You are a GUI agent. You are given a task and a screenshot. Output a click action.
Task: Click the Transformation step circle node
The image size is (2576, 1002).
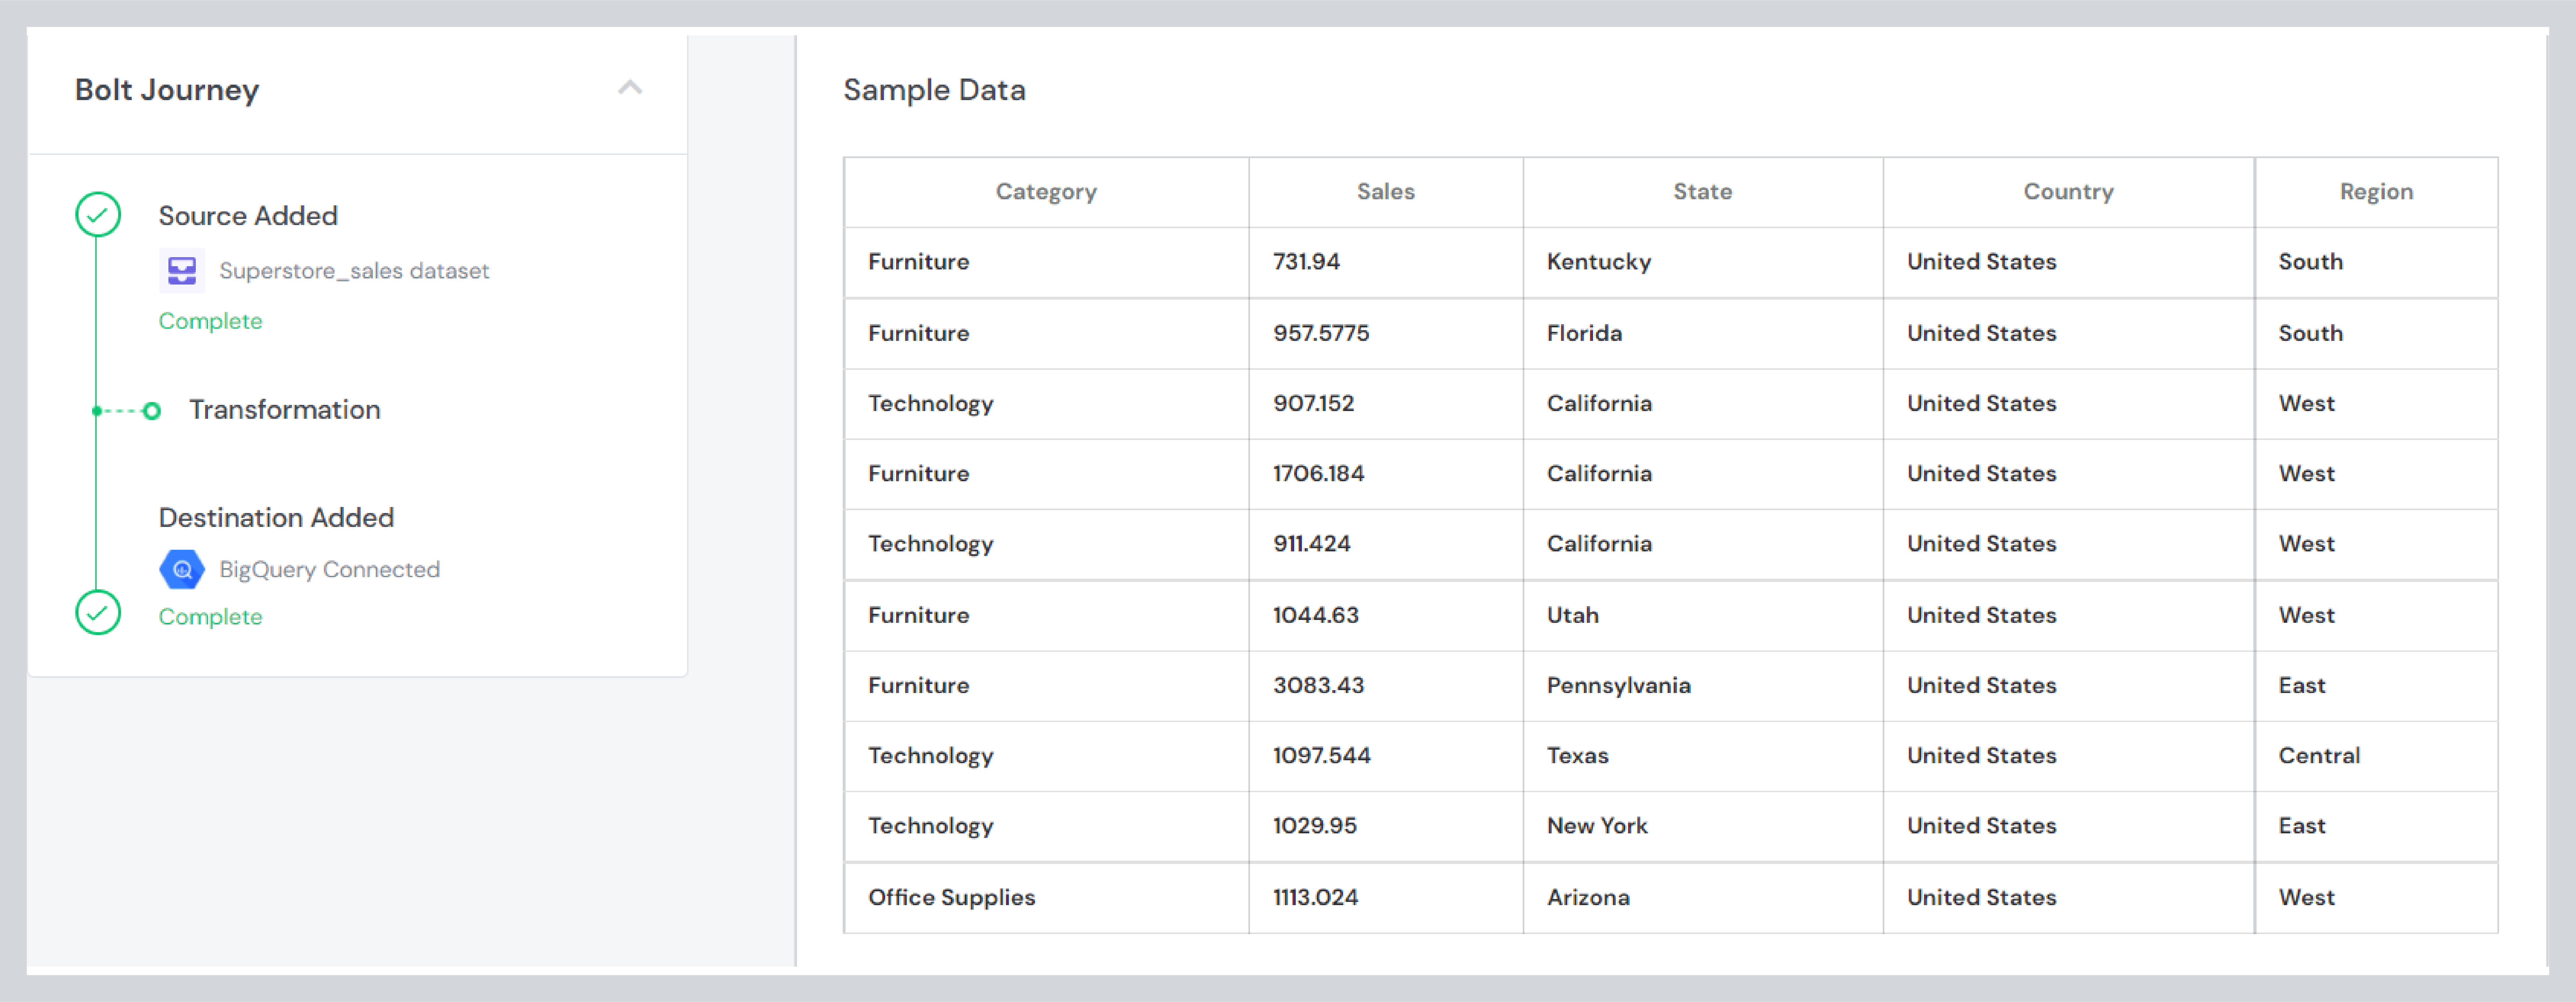152,411
